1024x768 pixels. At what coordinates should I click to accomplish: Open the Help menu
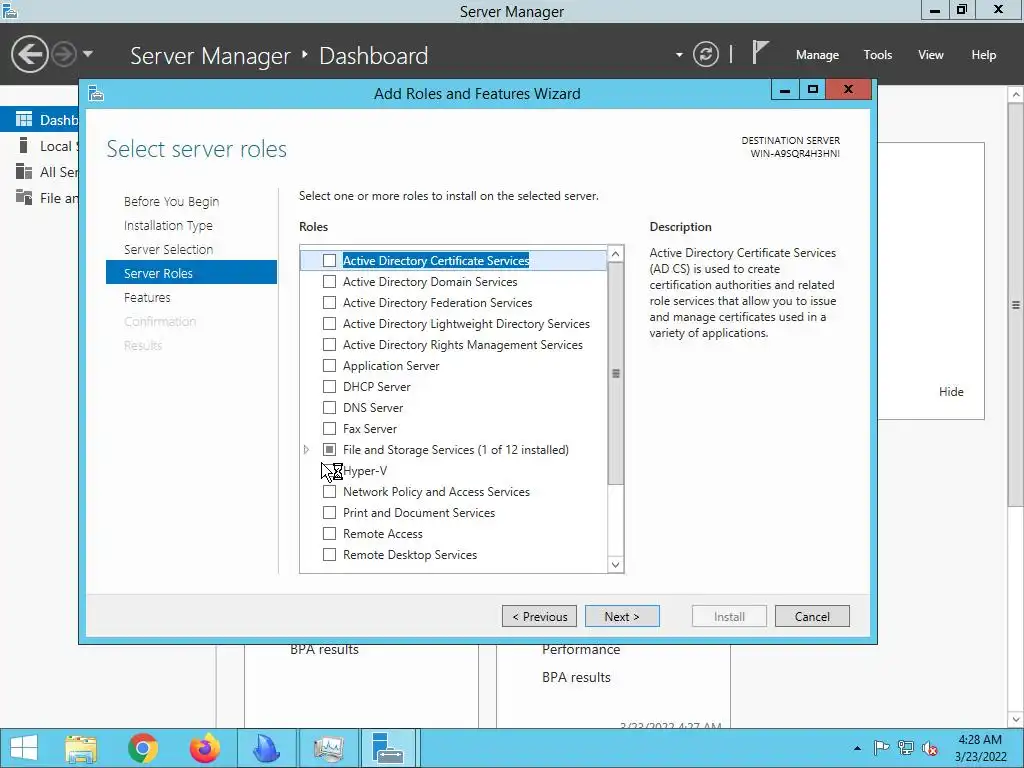click(984, 55)
